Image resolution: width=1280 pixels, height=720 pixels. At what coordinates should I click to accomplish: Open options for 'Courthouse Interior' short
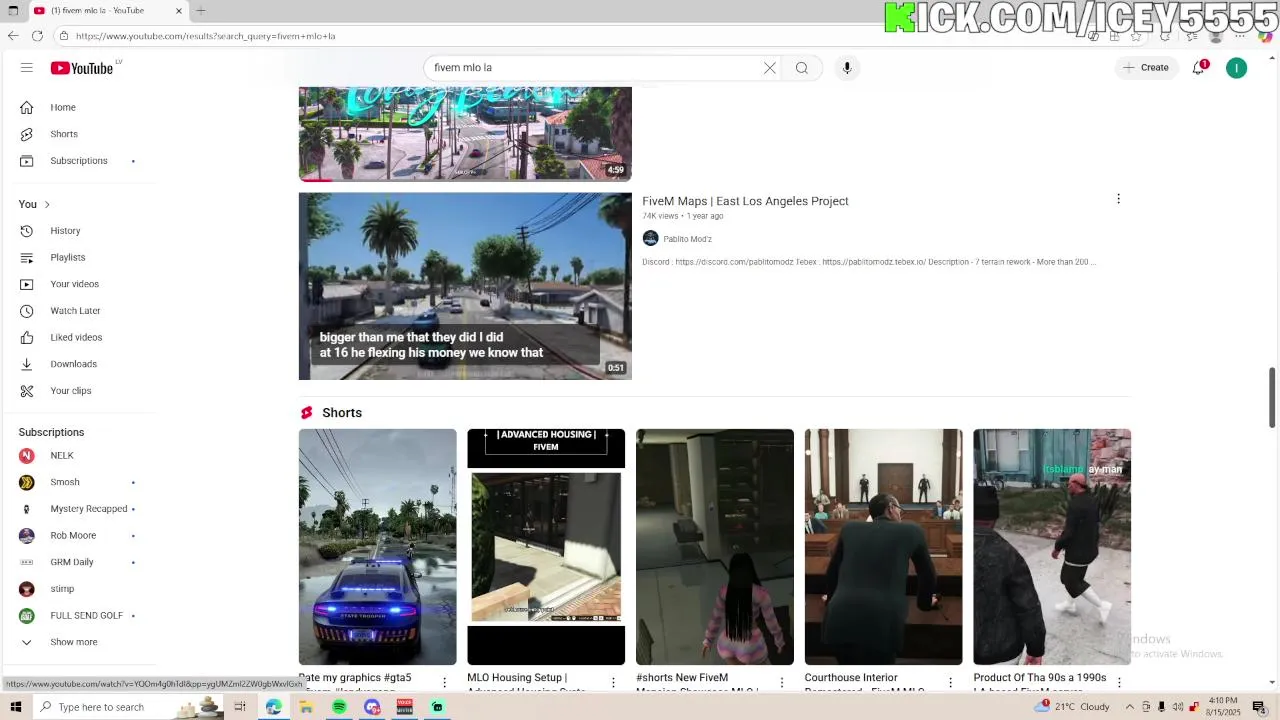tap(950, 682)
